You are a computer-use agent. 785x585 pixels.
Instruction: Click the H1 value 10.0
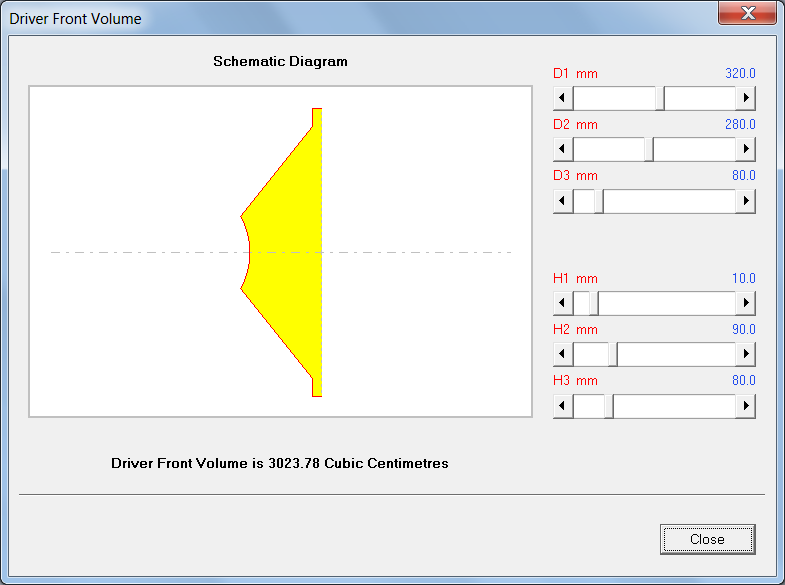pos(743,278)
